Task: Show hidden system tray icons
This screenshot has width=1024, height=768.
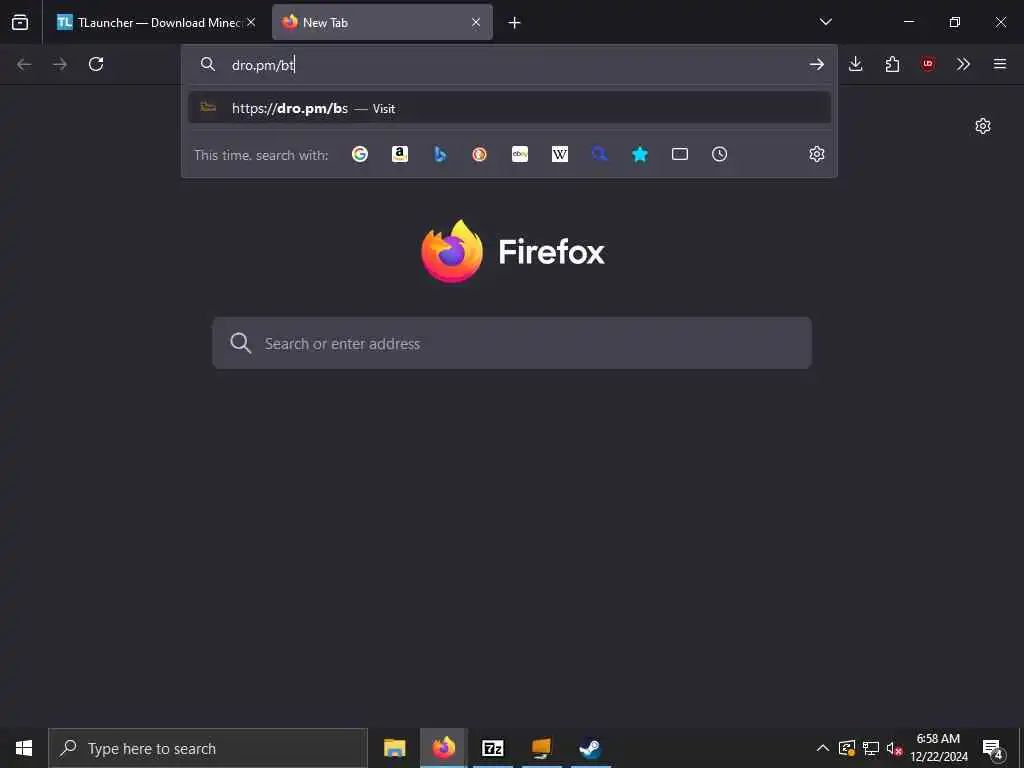Action: click(x=823, y=748)
